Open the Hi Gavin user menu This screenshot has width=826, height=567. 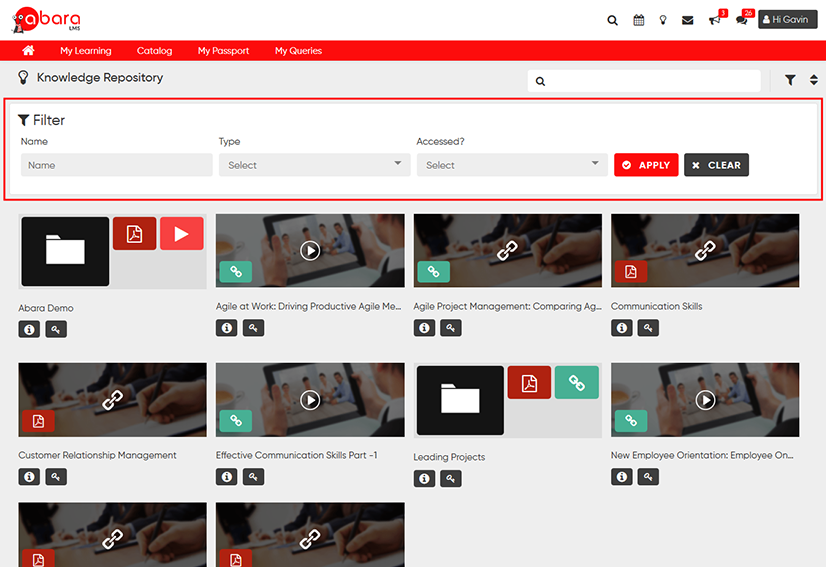(x=788, y=19)
